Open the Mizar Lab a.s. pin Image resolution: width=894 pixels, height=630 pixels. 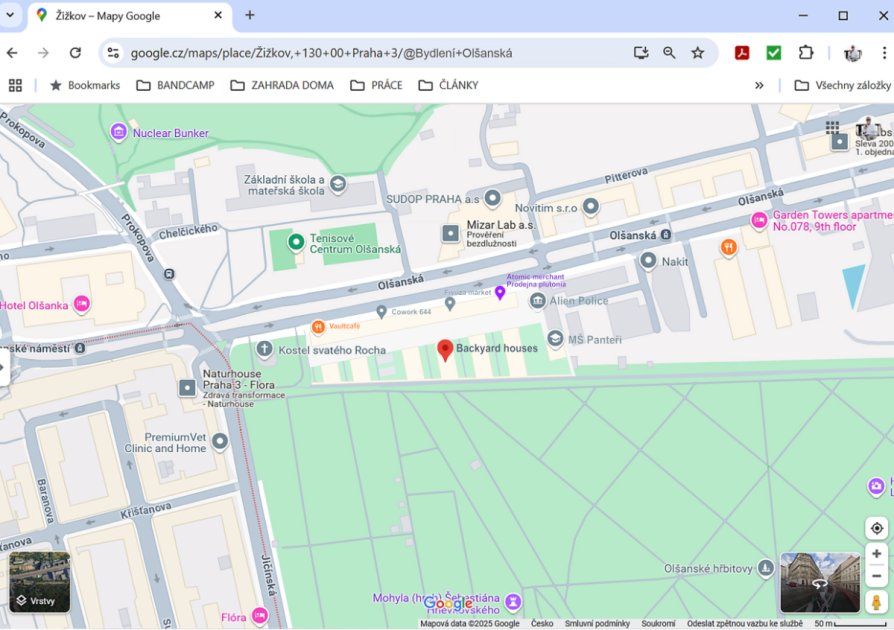450,233
